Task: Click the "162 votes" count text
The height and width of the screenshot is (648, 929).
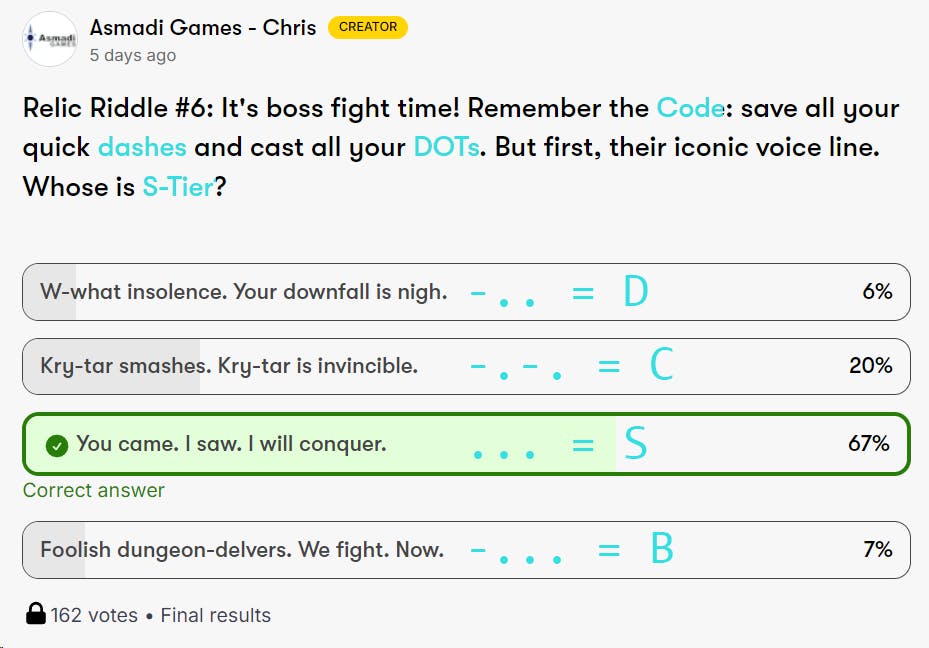Action: (x=95, y=615)
